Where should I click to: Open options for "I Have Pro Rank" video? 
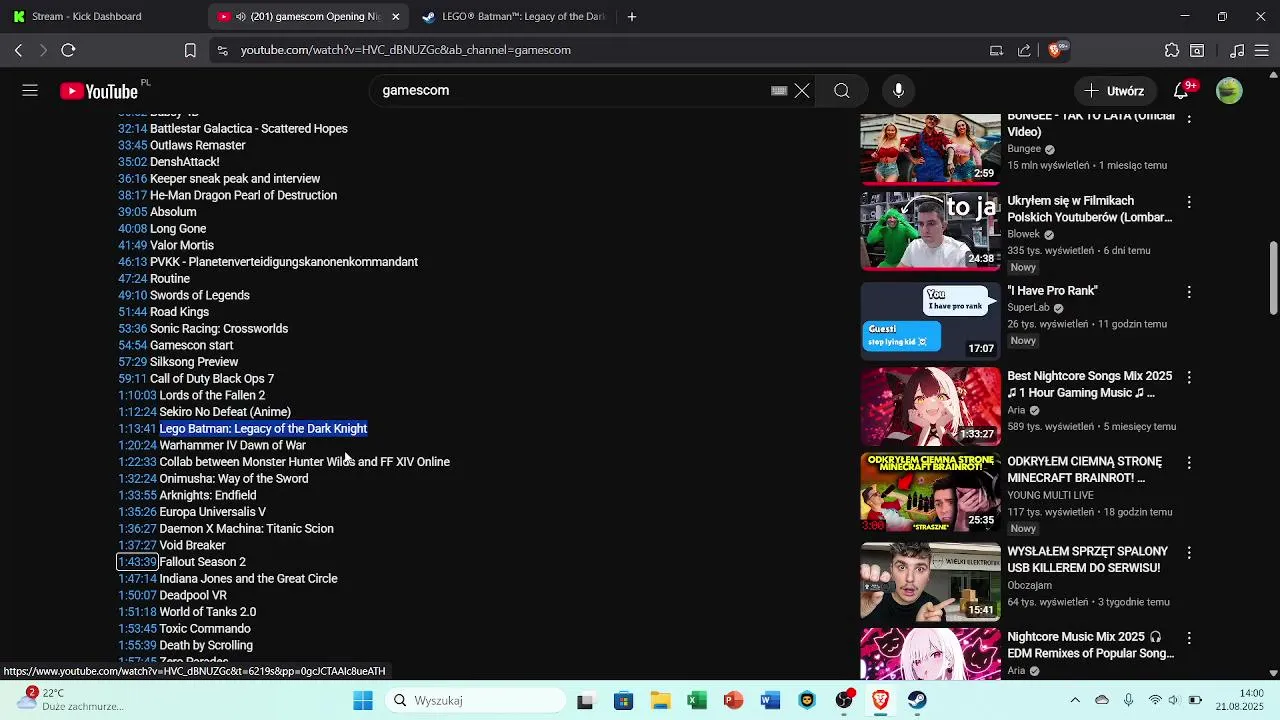pyautogui.click(x=1189, y=292)
